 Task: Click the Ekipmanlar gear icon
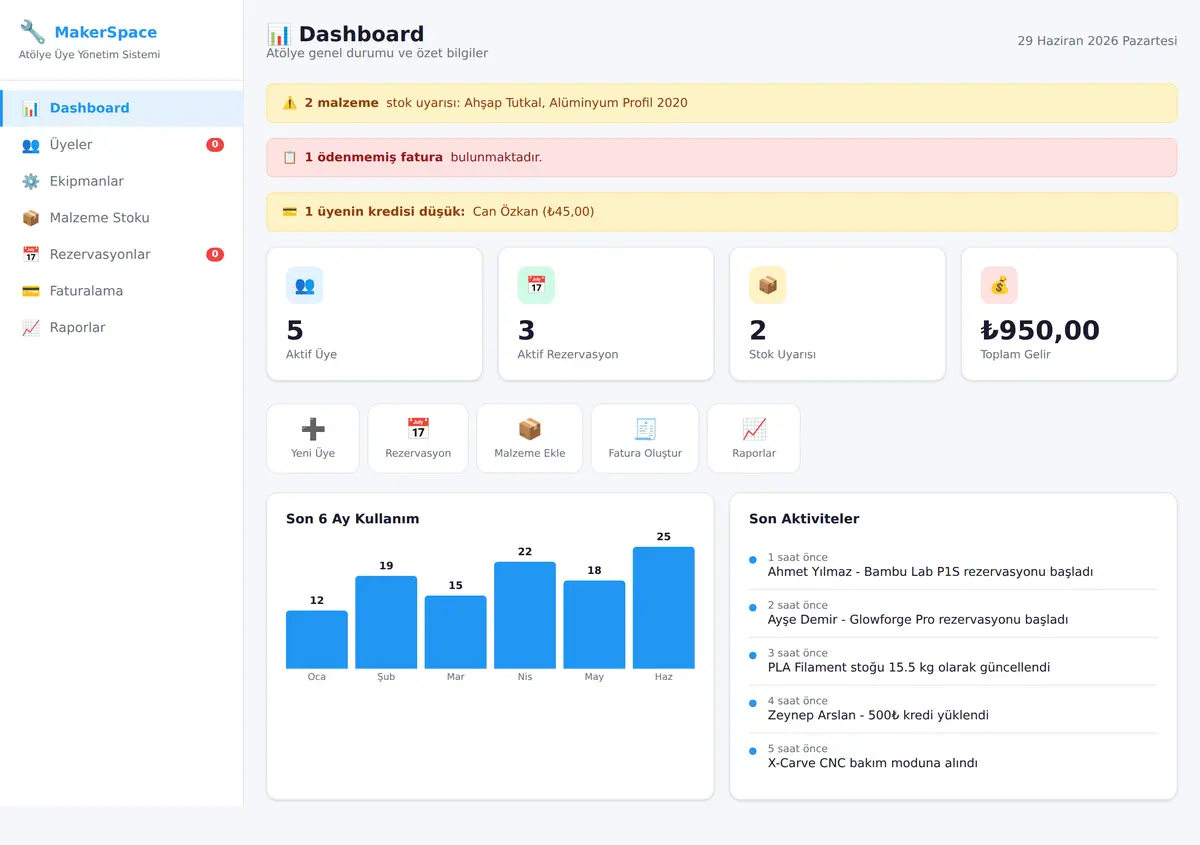point(31,181)
